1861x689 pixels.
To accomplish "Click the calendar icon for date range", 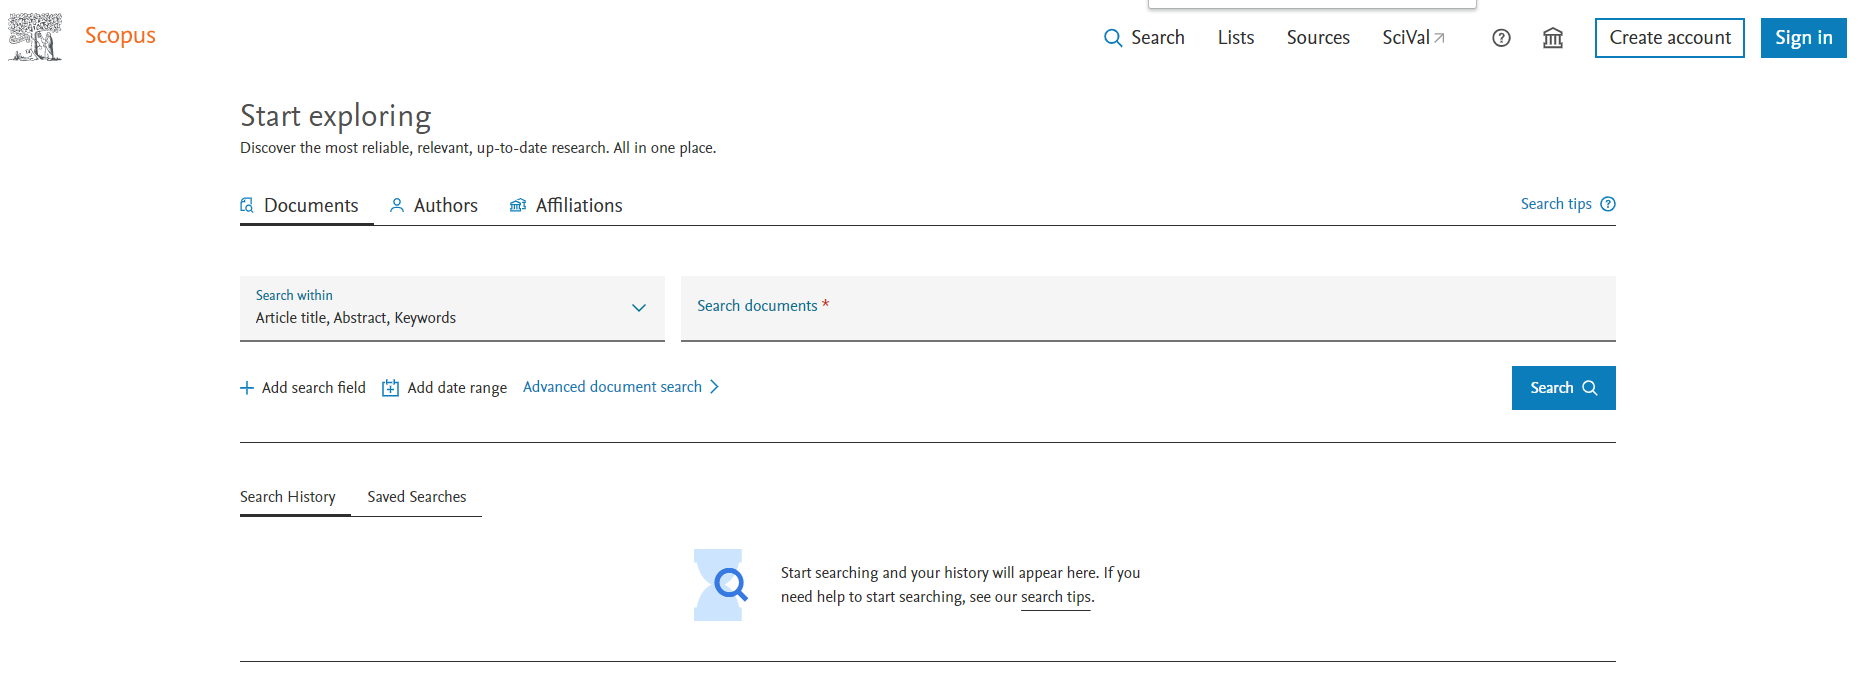I will (391, 388).
